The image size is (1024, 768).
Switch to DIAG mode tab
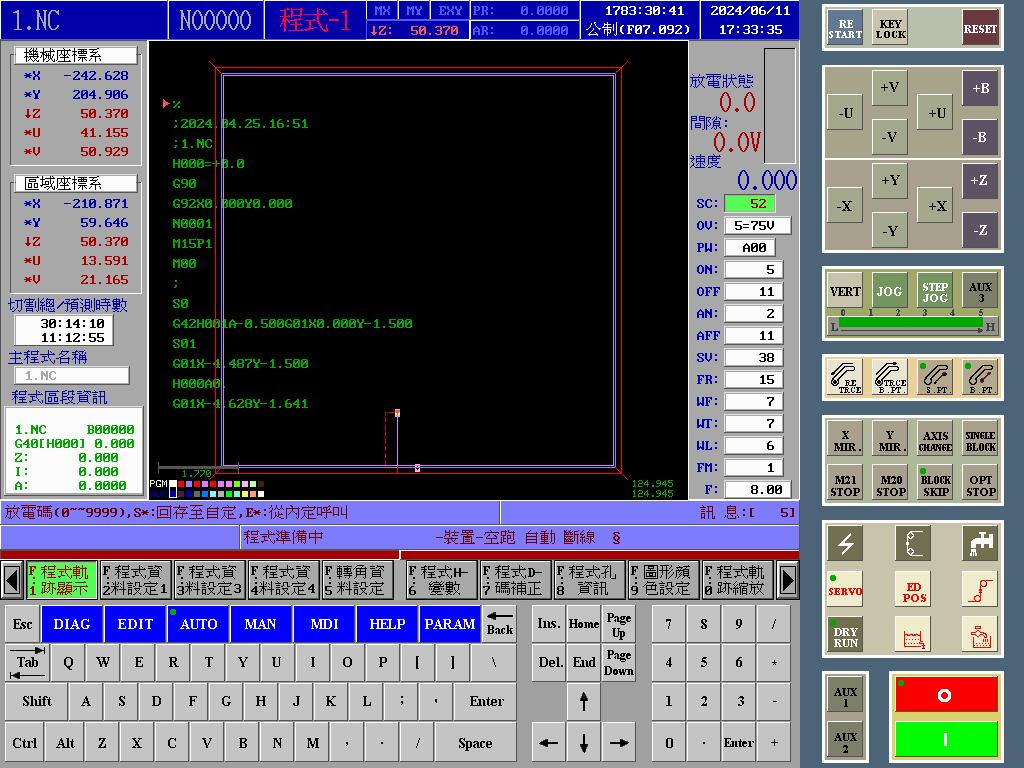72,624
